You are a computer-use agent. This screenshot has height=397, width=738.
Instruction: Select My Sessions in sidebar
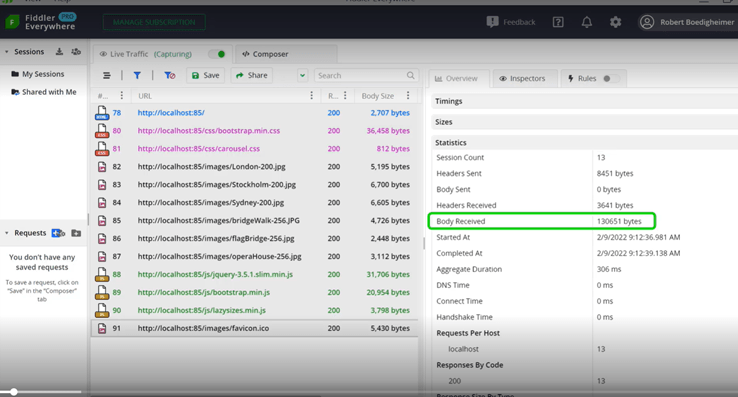coord(43,74)
